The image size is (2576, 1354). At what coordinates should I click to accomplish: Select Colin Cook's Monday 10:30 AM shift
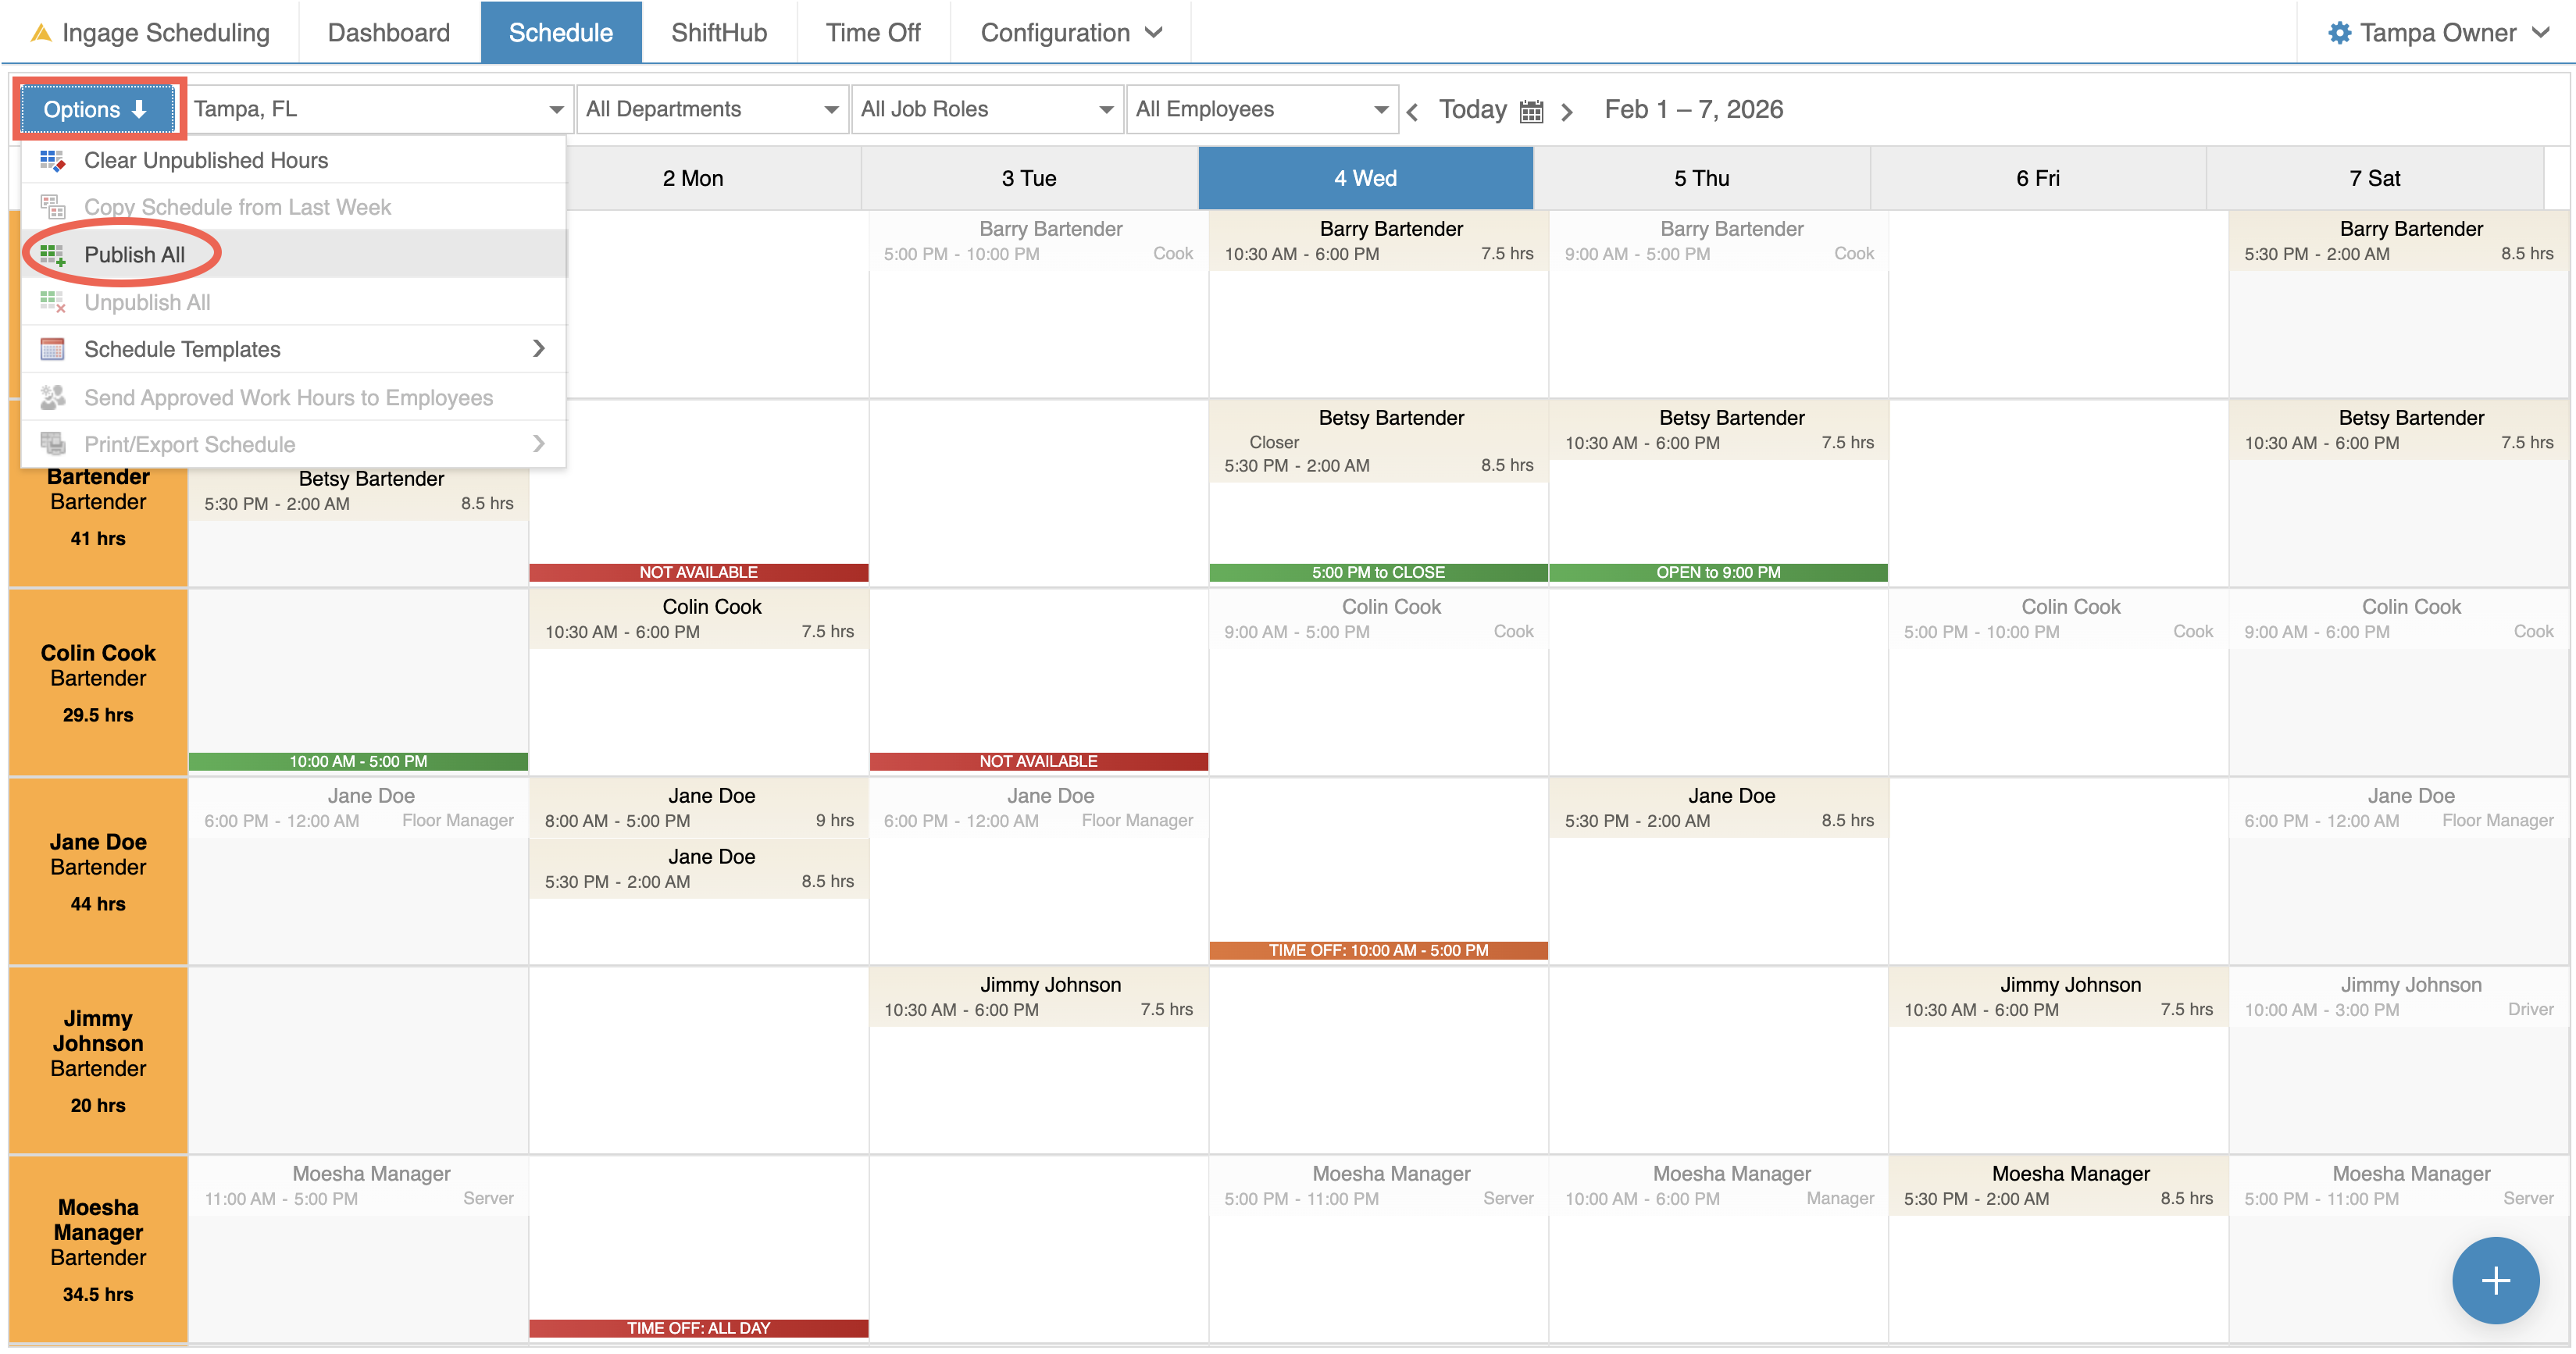pos(698,619)
